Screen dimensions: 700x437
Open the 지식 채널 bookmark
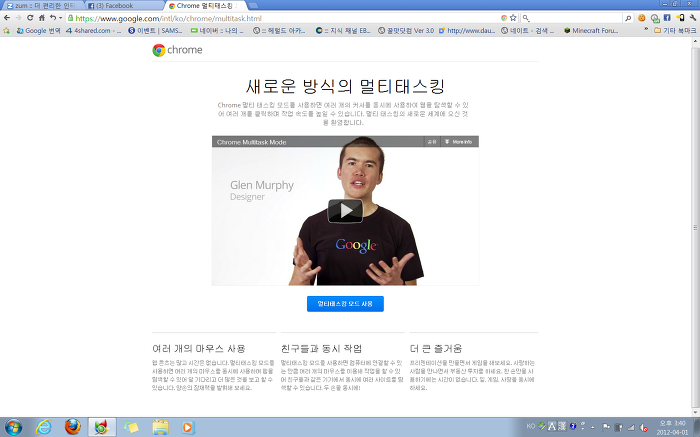pos(343,31)
